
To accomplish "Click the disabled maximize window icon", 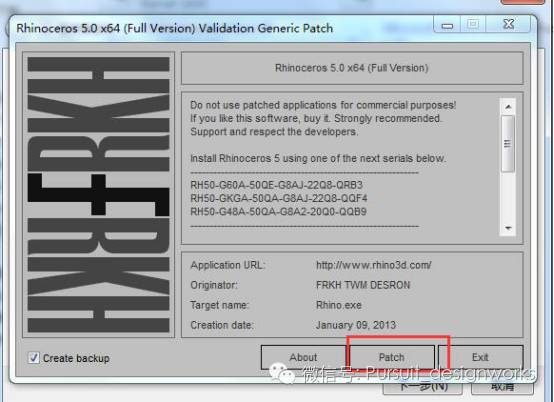I will point(473,24).
